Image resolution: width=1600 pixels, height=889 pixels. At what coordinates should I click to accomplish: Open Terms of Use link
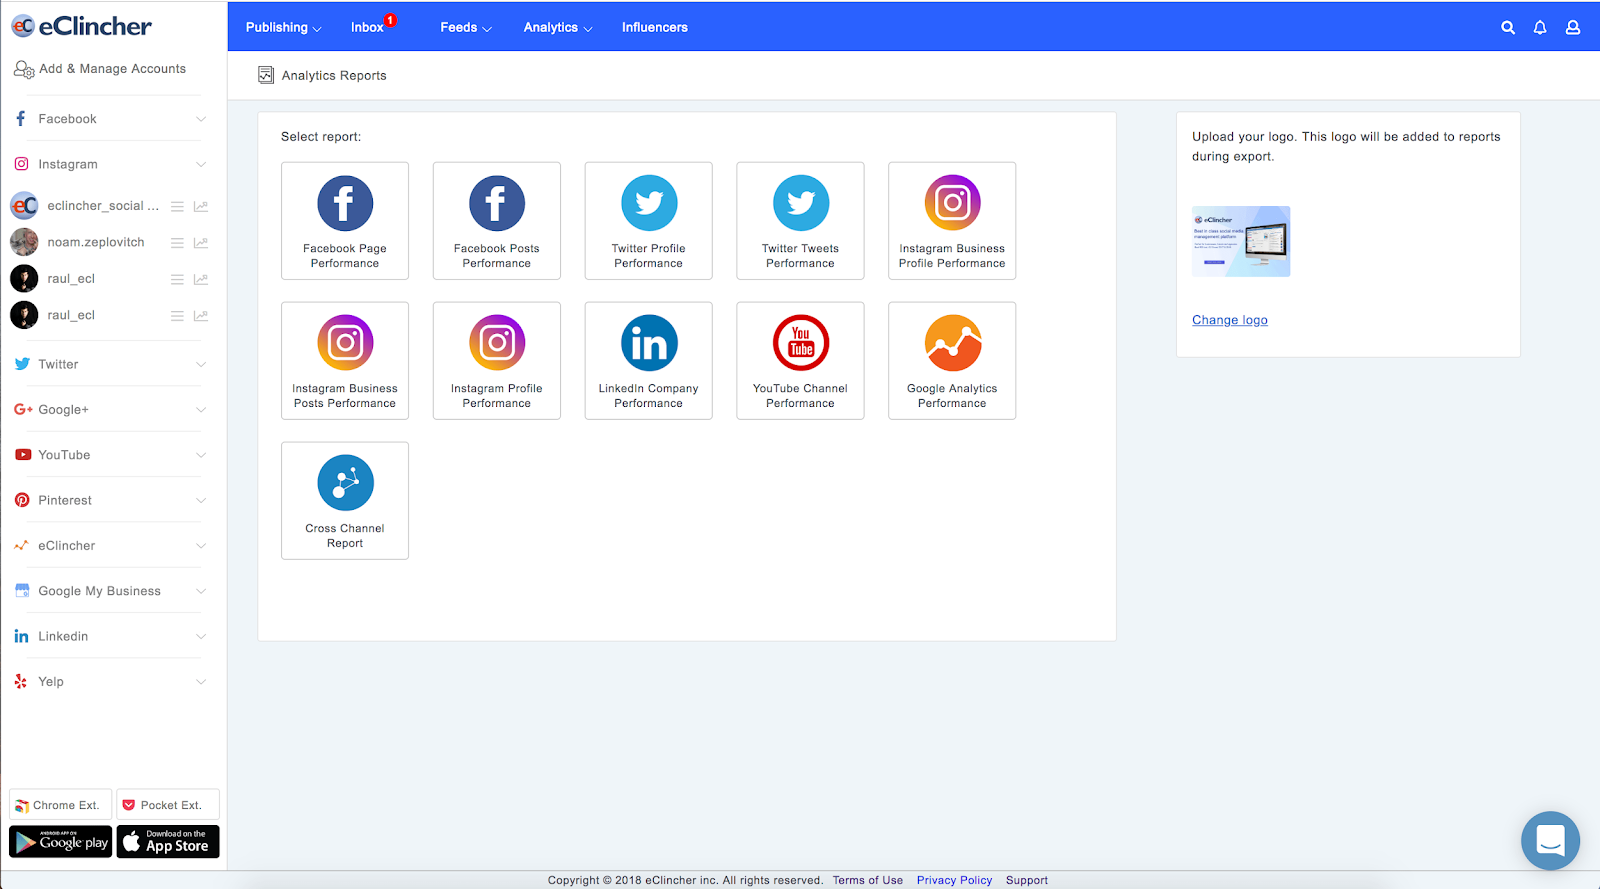(868, 880)
